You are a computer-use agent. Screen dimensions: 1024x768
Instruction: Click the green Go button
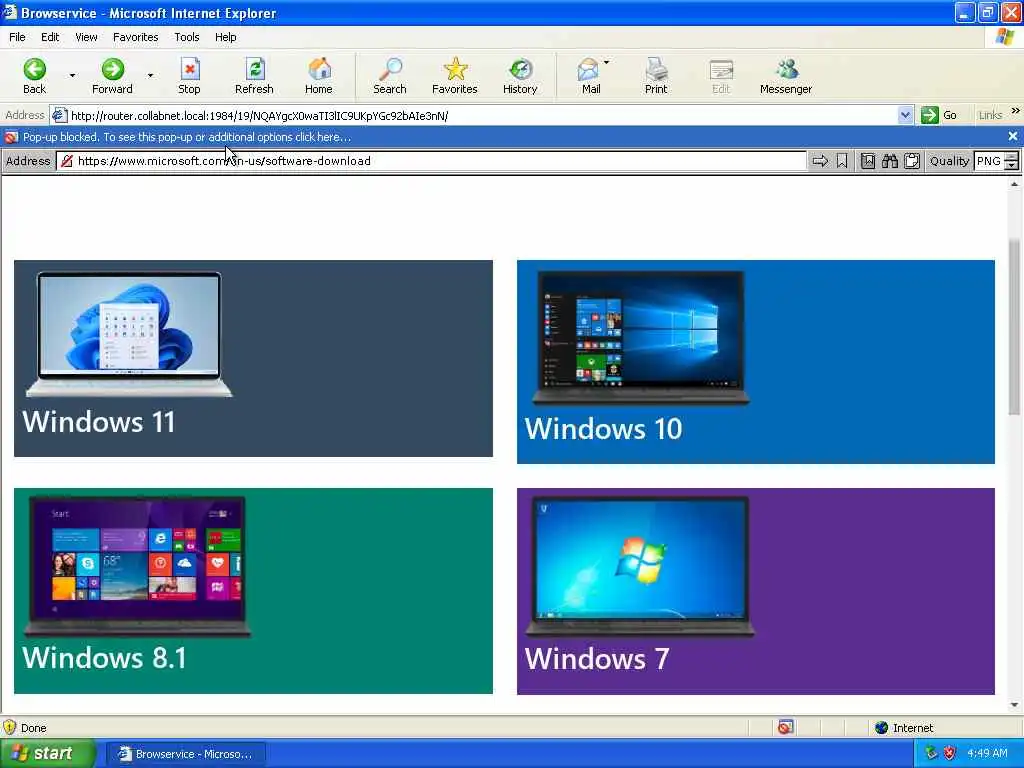(x=939, y=116)
